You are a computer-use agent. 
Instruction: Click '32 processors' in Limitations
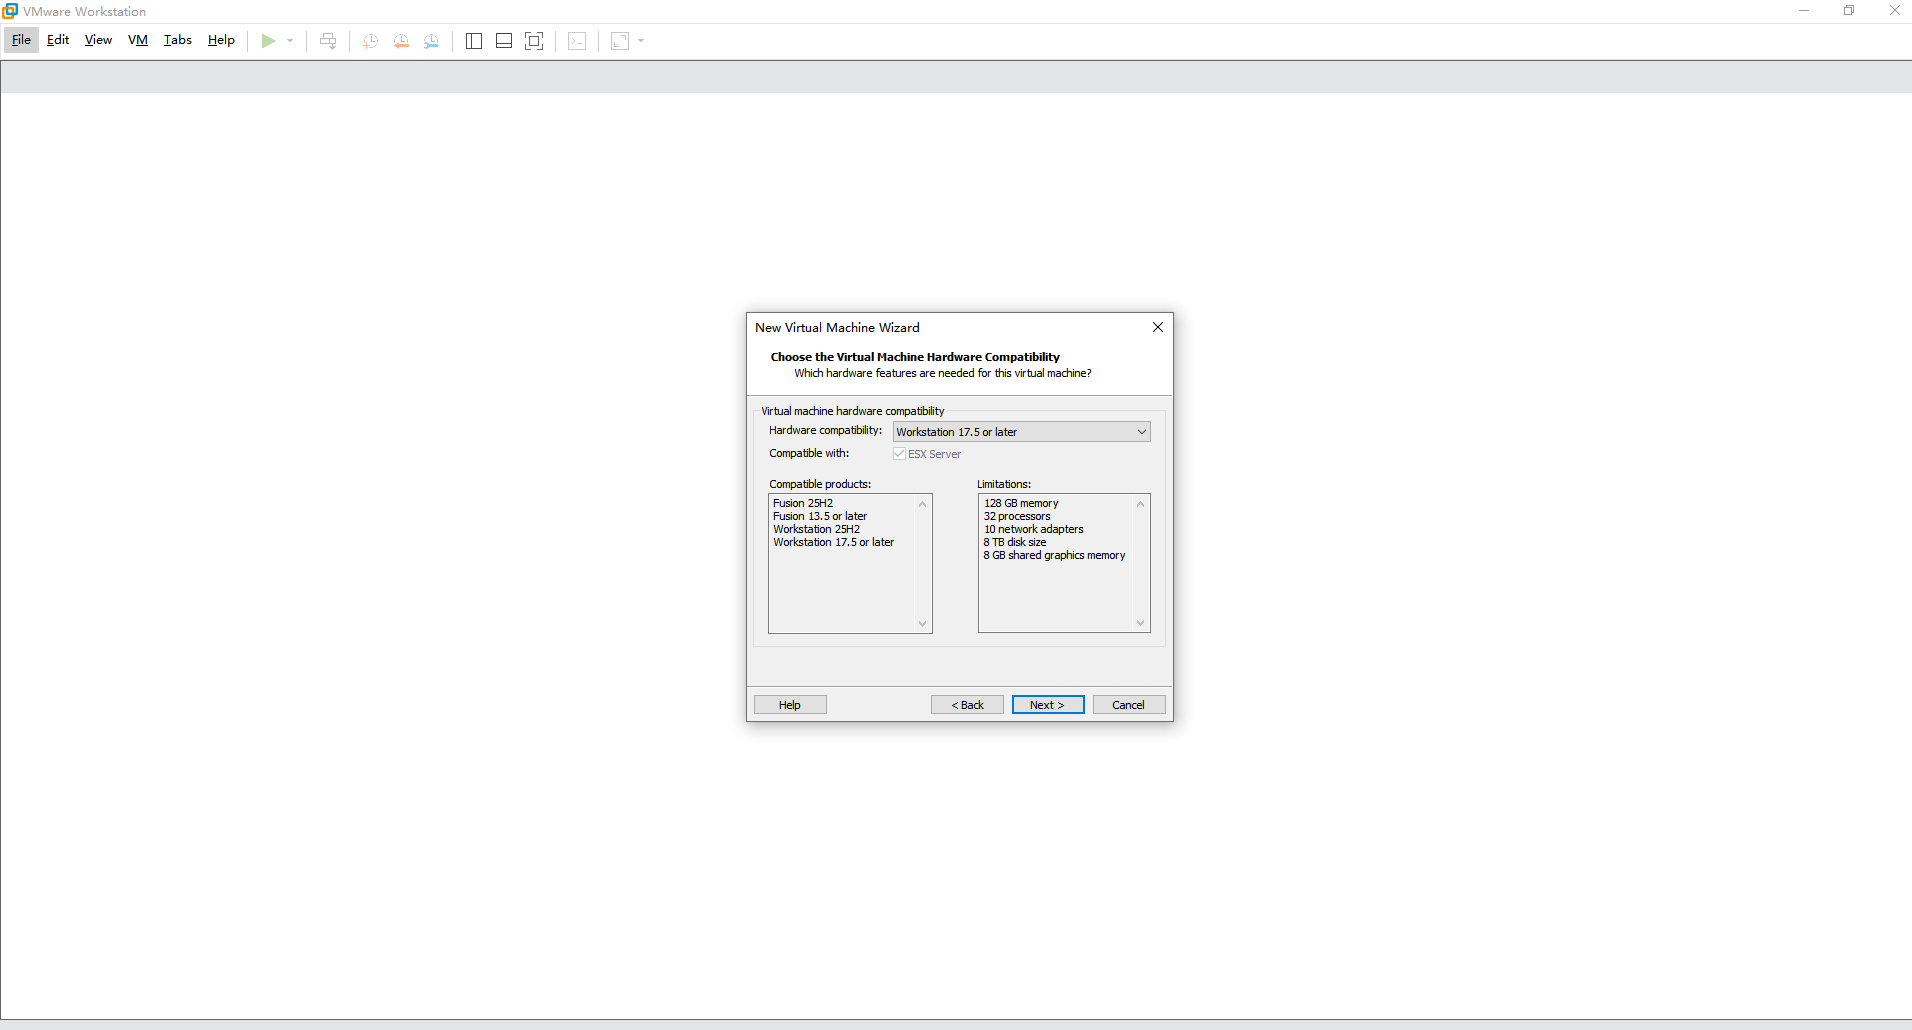click(x=1017, y=516)
